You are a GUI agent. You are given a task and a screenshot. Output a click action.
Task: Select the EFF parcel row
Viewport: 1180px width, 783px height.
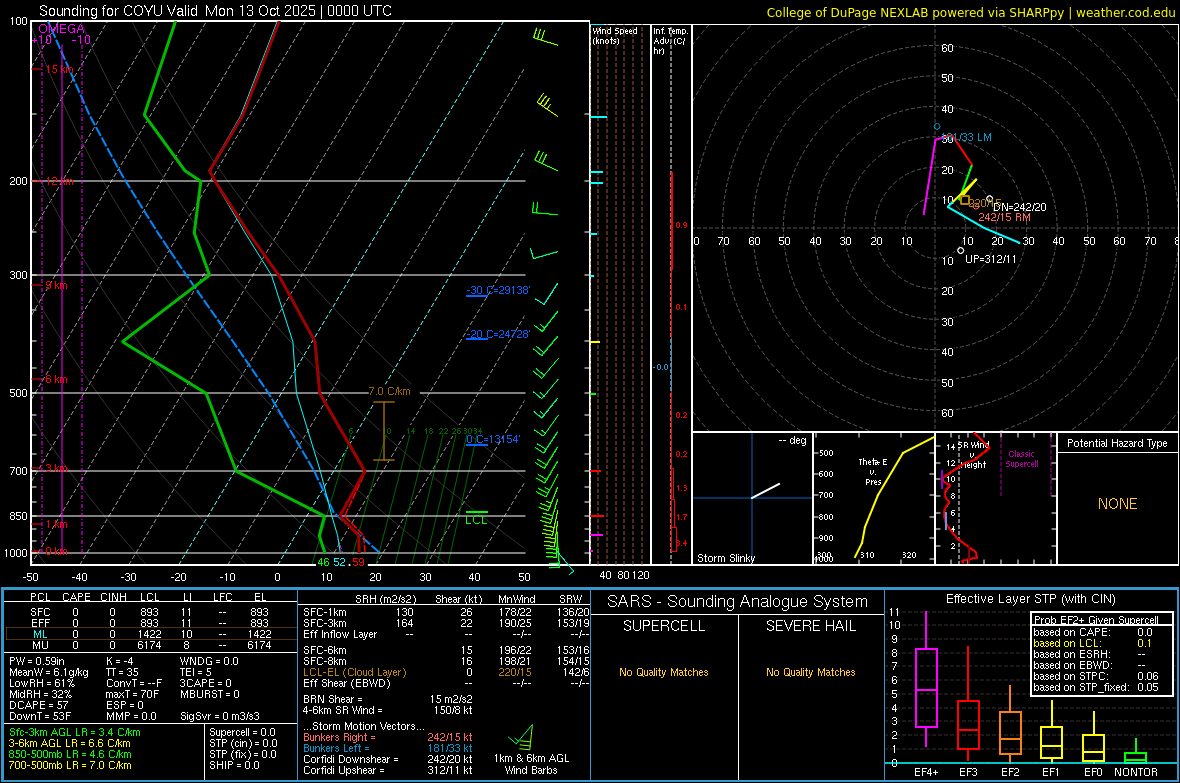click(x=150, y=623)
